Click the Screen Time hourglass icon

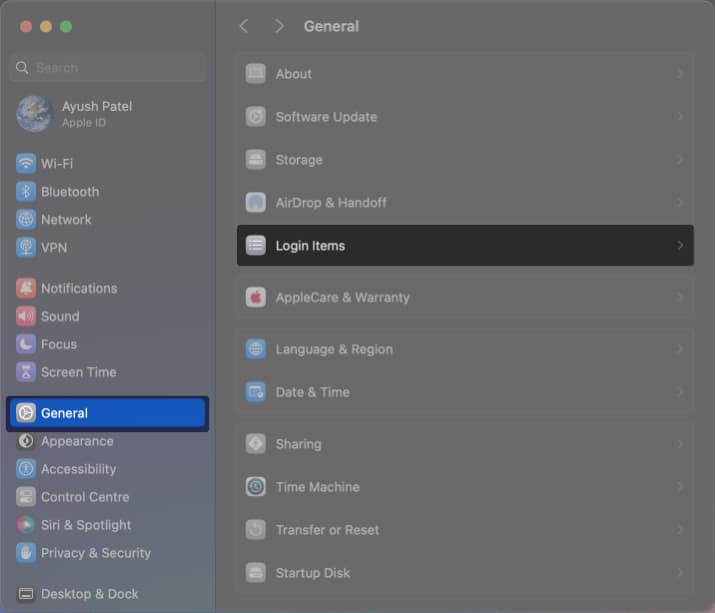pyautogui.click(x=26, y=372)
